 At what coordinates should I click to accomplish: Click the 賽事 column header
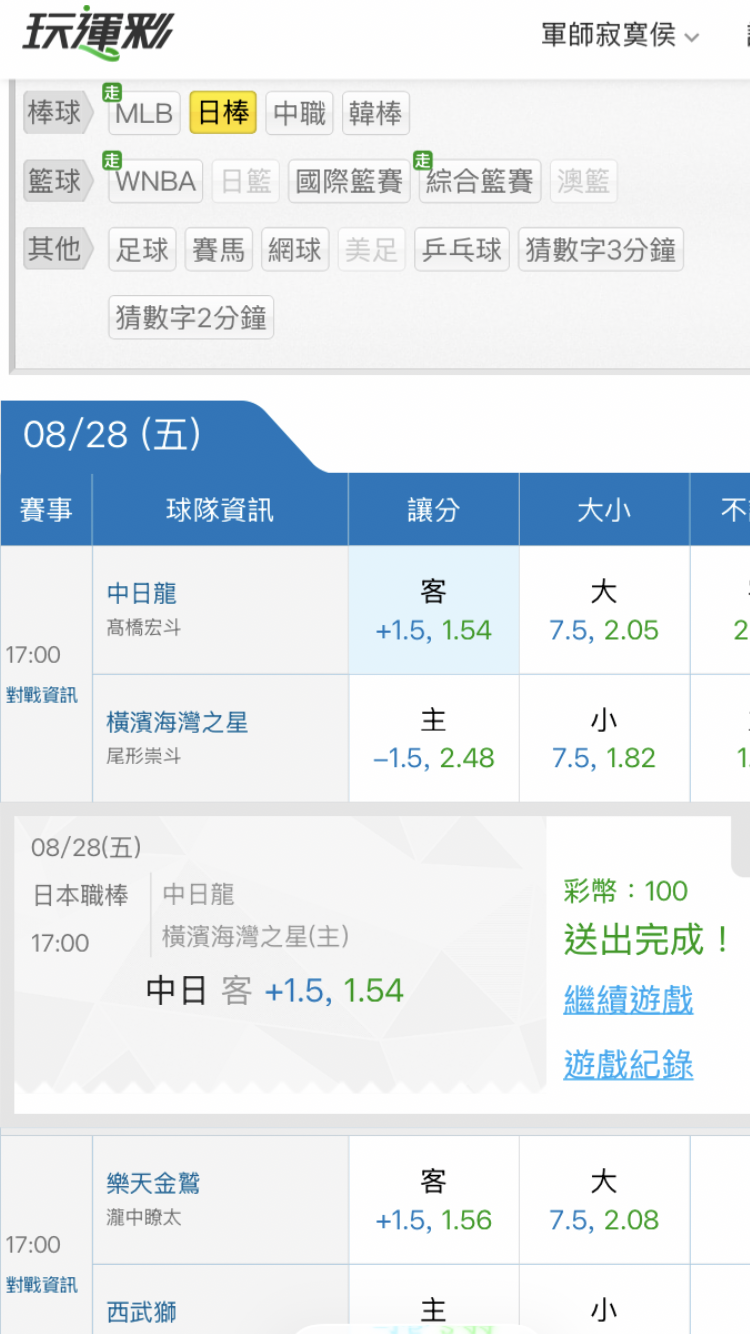[46, 510]
